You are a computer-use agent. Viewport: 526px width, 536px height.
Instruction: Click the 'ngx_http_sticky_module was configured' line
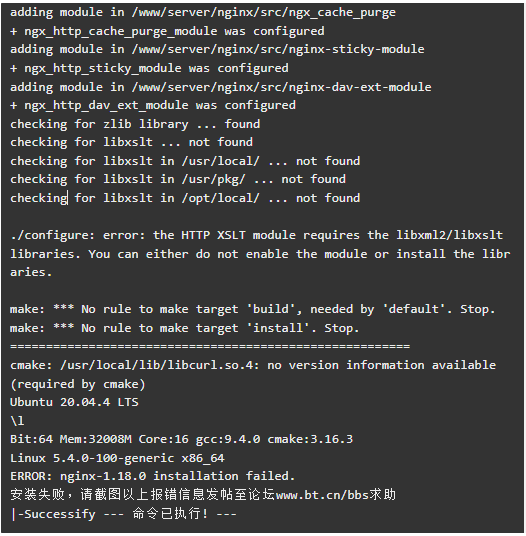149,68
